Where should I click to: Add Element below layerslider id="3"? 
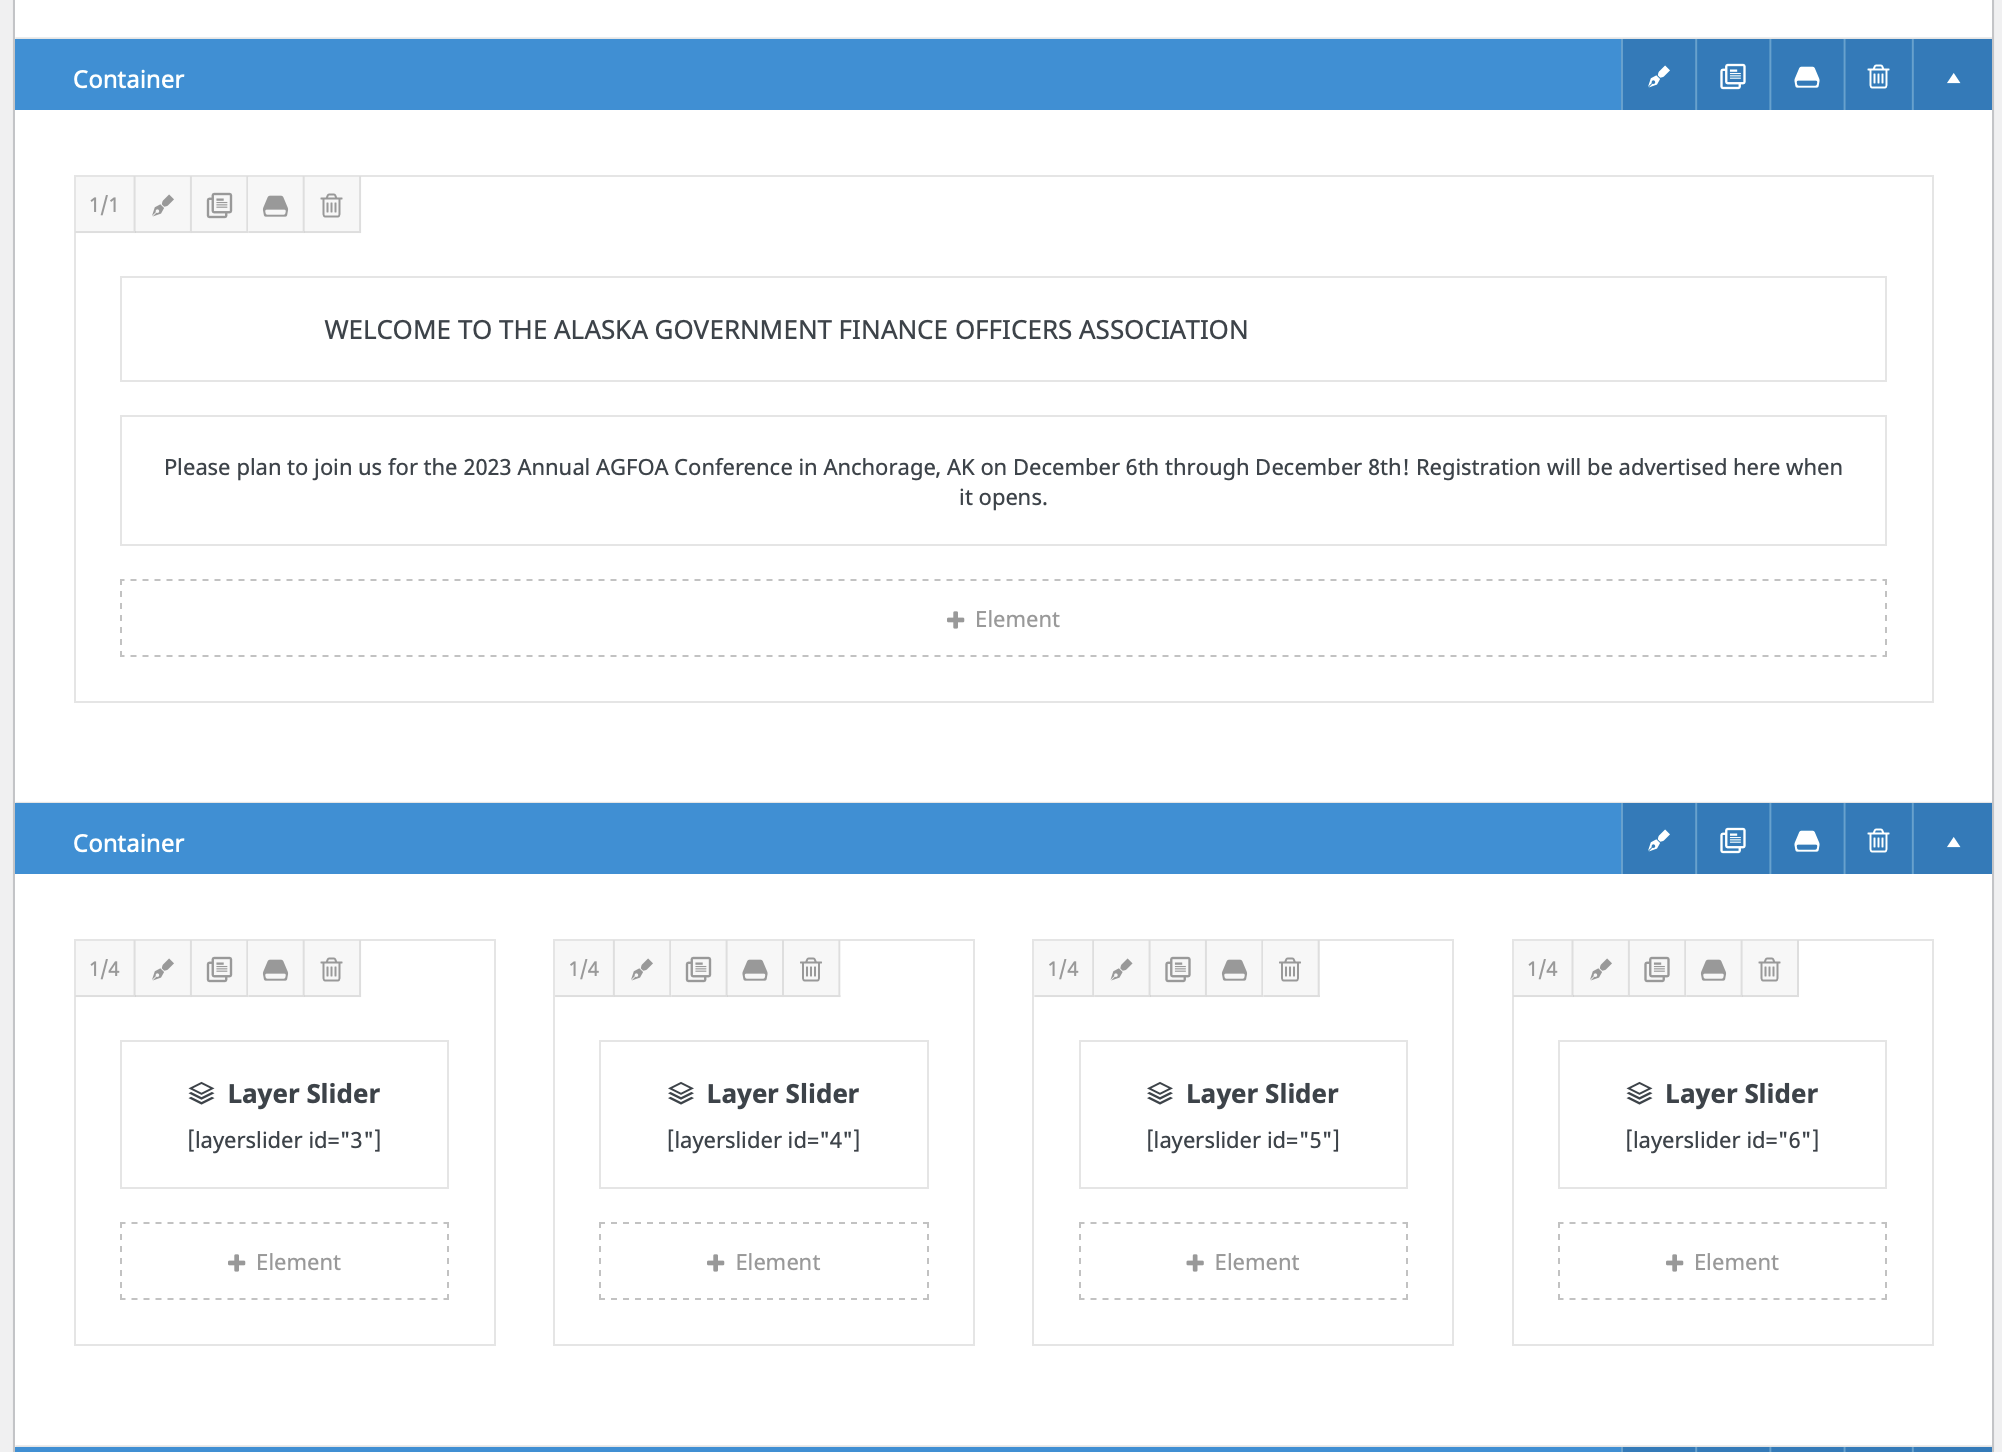point(284,1261)
